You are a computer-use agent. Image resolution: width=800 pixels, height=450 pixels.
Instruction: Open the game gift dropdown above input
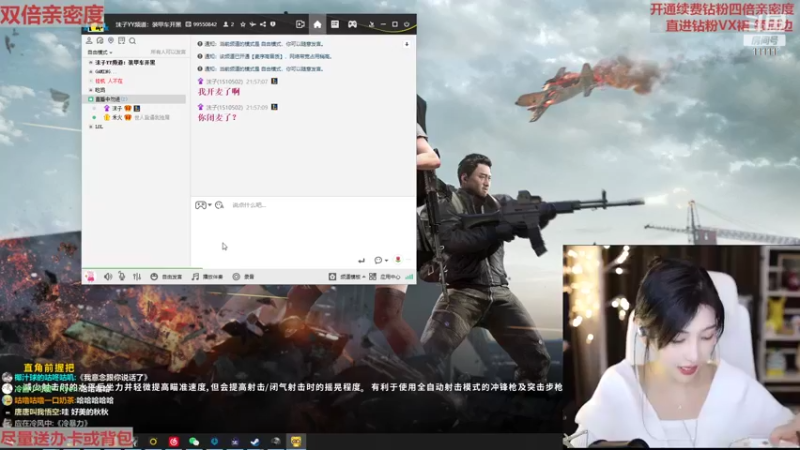coord(203,205)
